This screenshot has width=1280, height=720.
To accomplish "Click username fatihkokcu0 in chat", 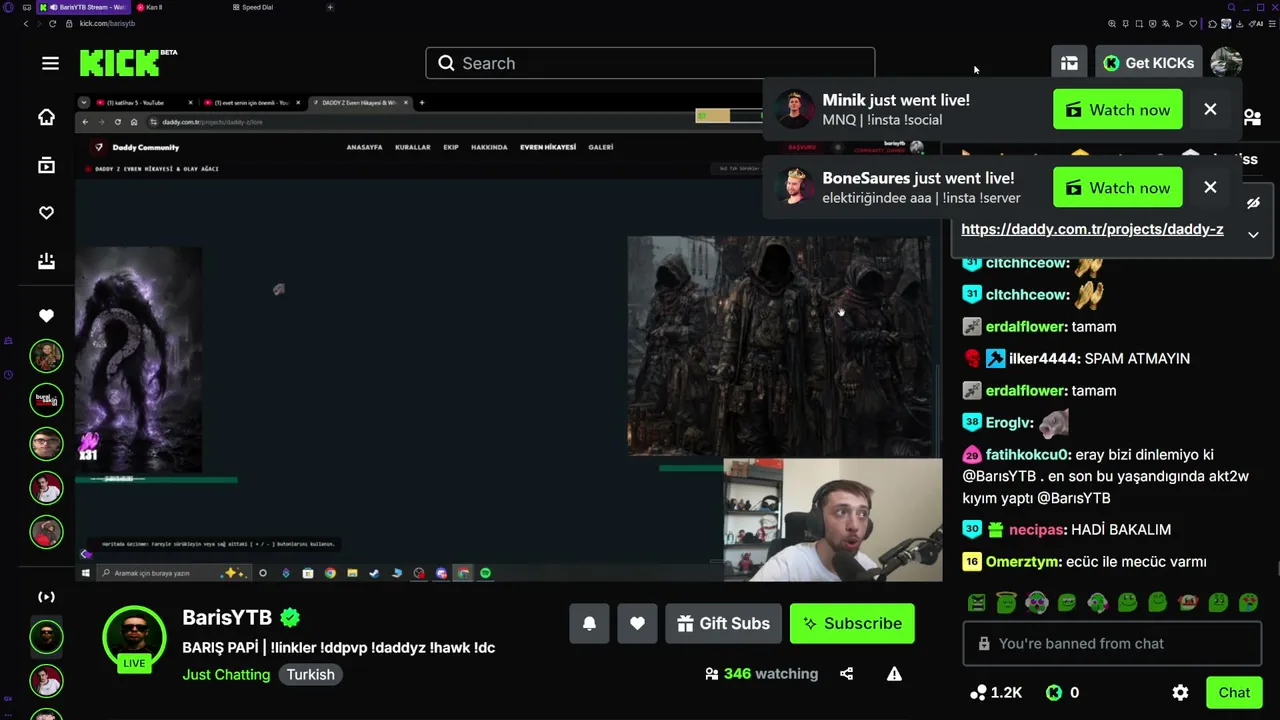I will 1028,454.
